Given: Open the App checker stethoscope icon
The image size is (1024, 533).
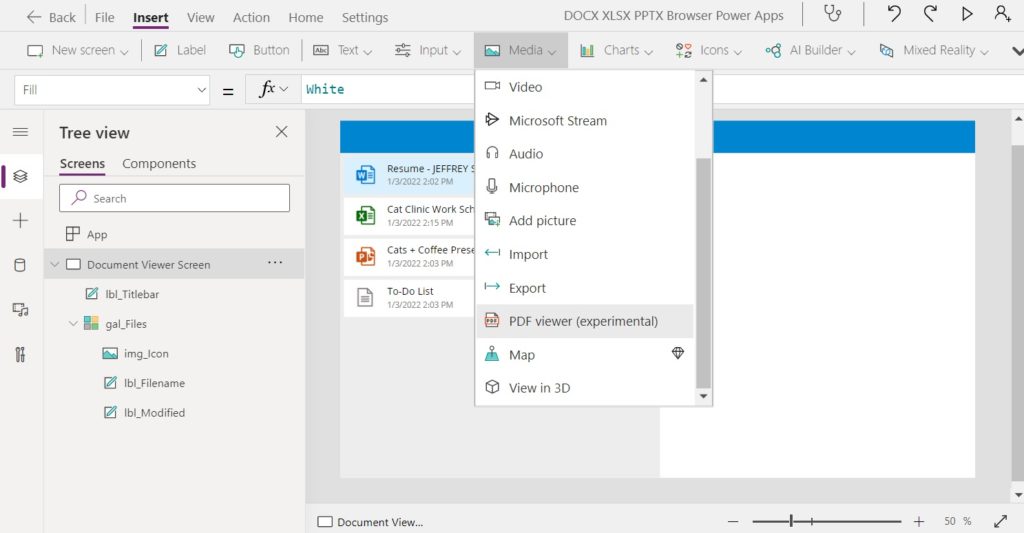Looking at the screenshot, I should [833, 14].
